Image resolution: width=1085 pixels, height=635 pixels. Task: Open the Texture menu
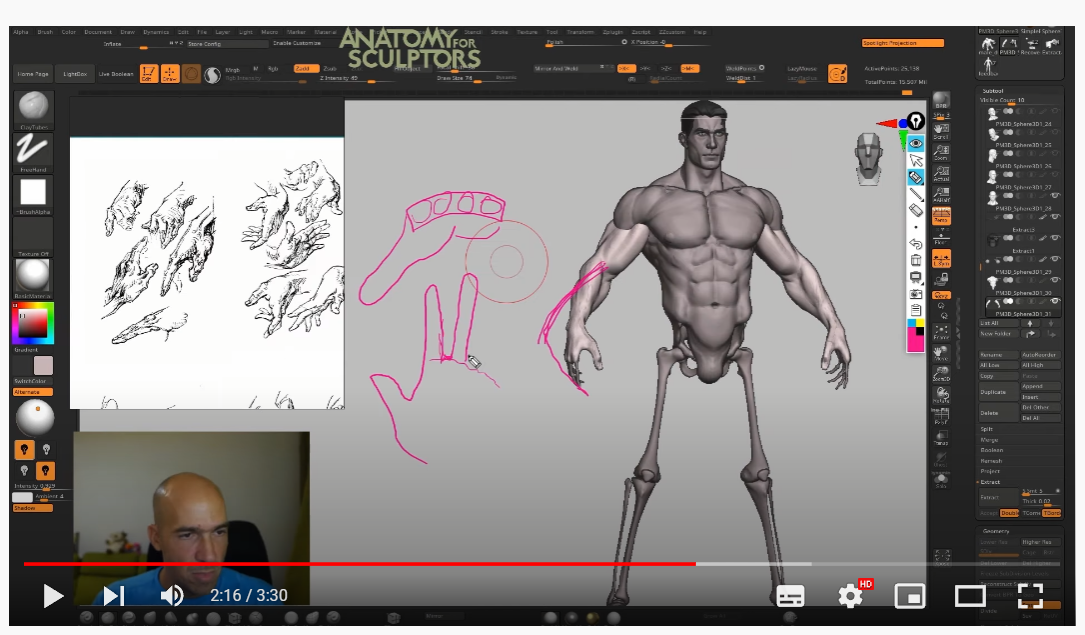point(527,32)
